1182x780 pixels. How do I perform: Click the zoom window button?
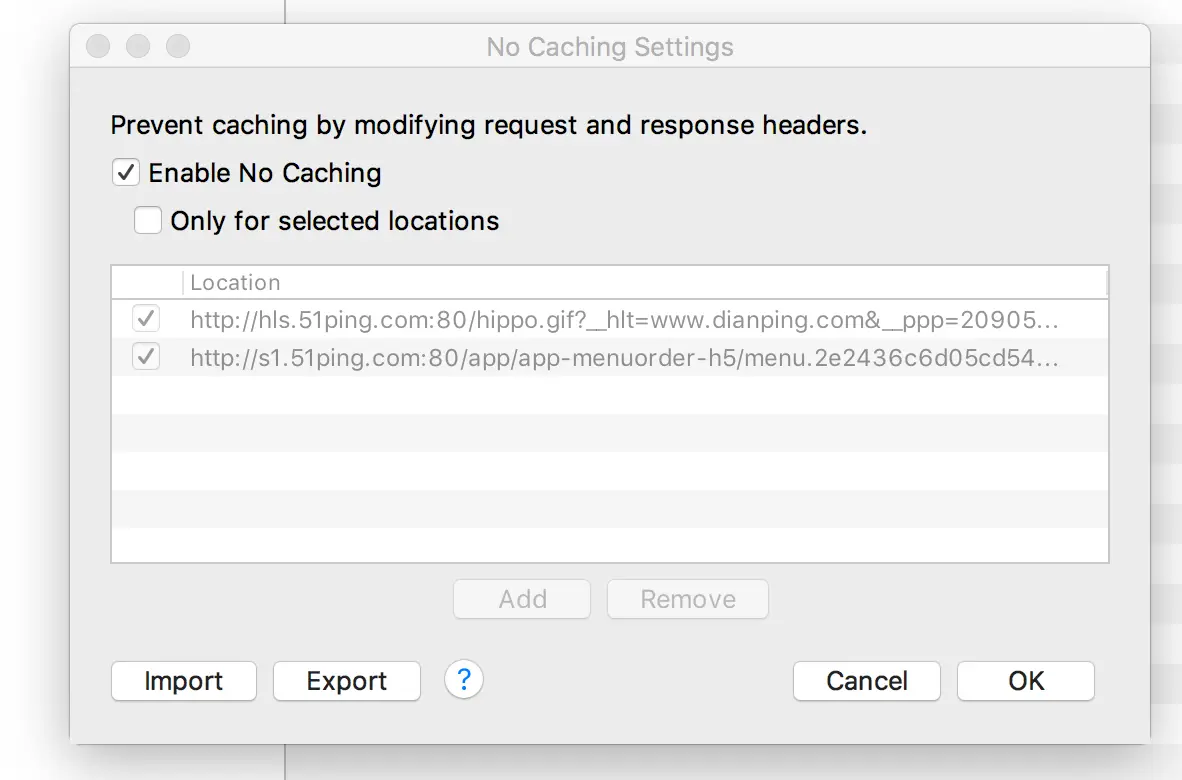coord(178,46)
